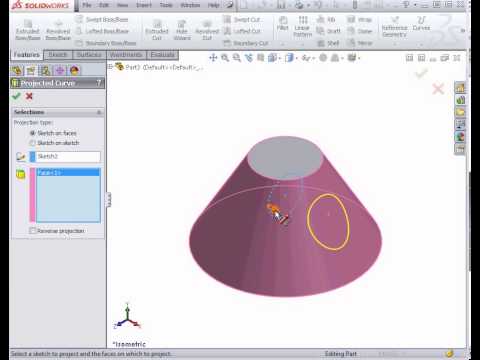Choose the Wrap feature
Screen dimensions: 480x360
pos(359,19)
